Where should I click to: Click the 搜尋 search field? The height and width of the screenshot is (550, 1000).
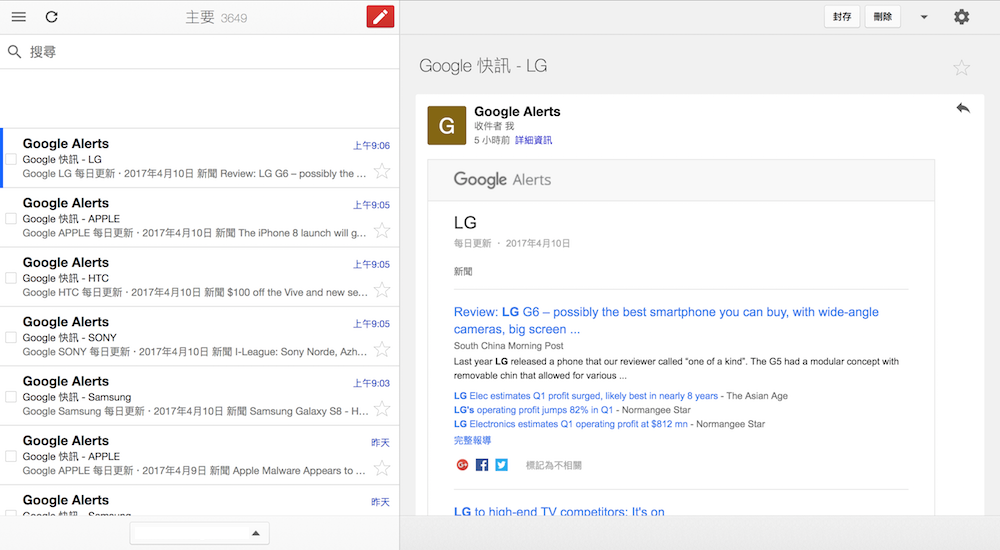[200, 52]
